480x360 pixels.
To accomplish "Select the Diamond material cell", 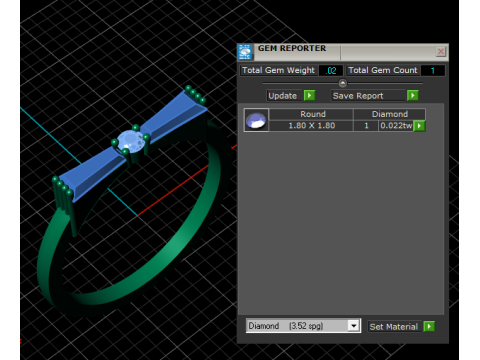I will coord(389,114).
